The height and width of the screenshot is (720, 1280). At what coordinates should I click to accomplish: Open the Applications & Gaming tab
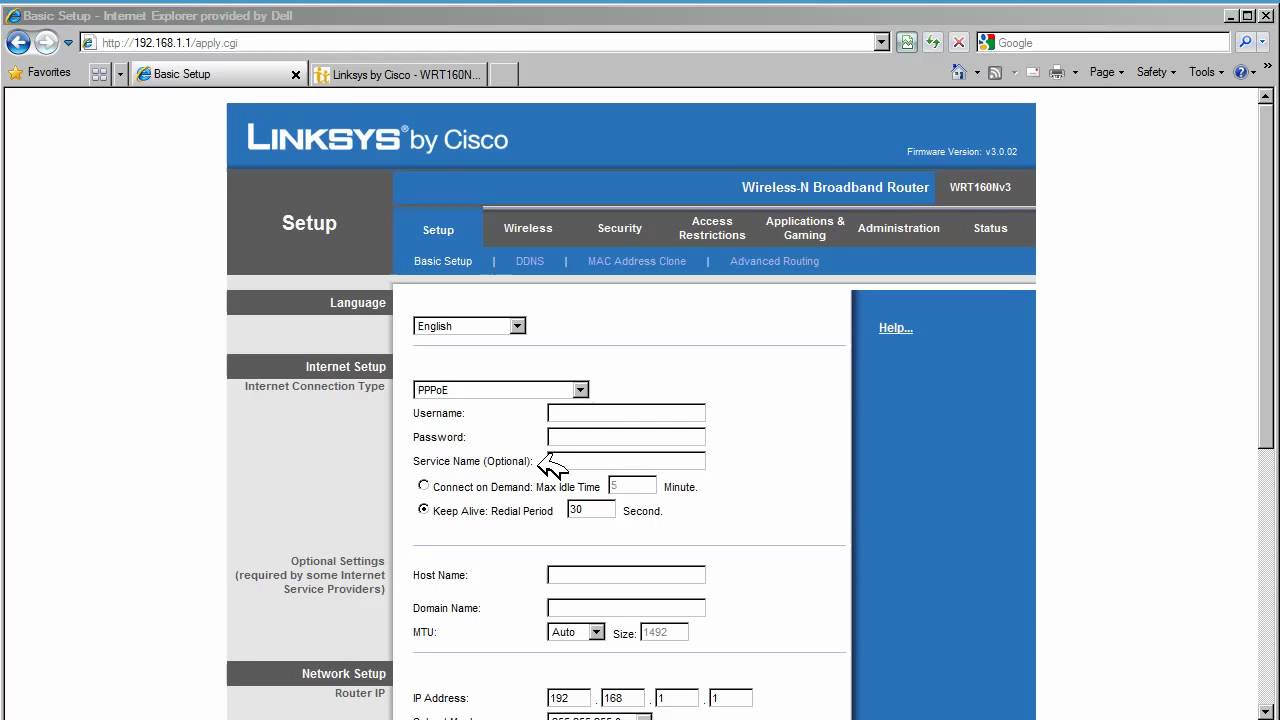point(805,228)
